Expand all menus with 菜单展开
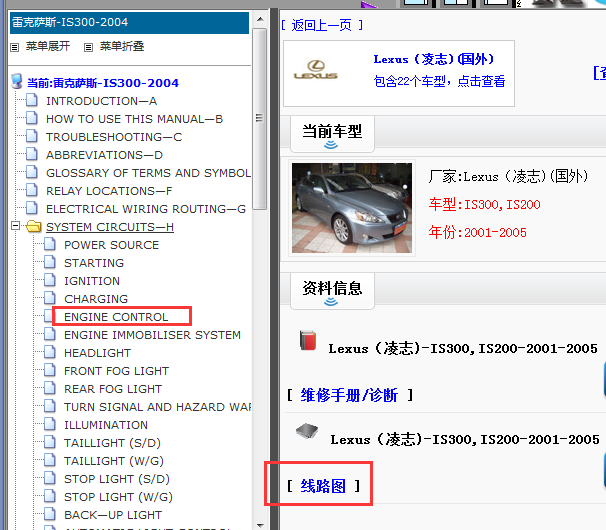This screenshot has width=606, height=530. click(48, 46)
